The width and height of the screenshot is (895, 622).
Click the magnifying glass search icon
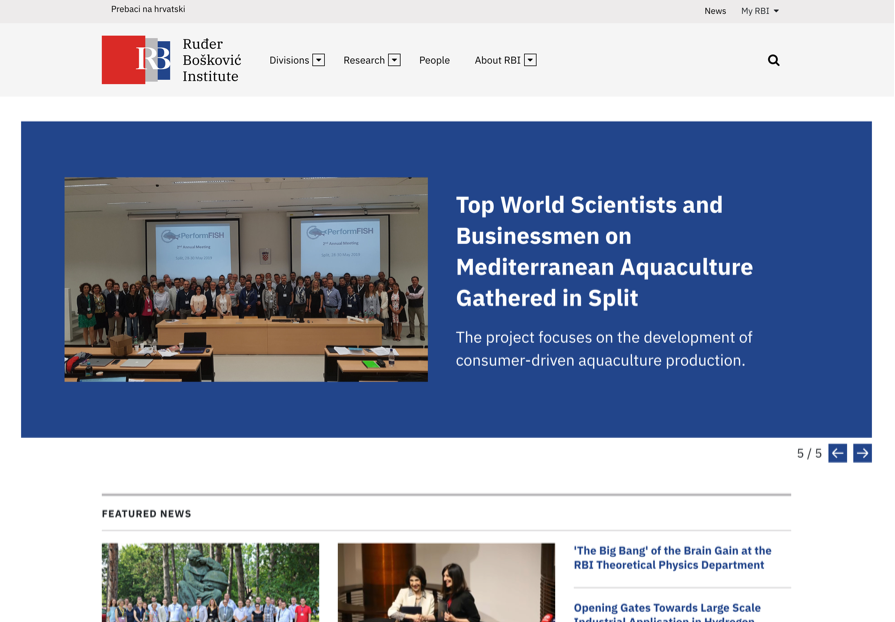coord(773,60)
